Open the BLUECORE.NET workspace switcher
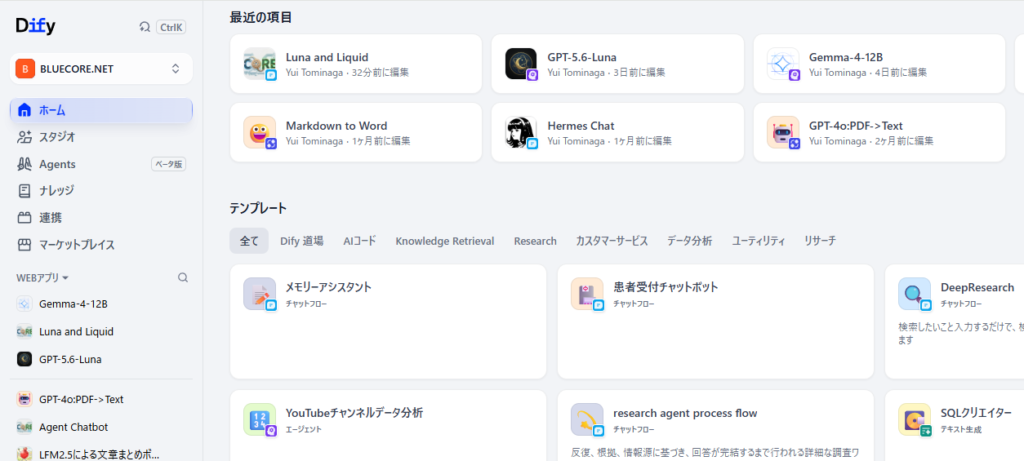The width and height of the screenshot is (1024, 461). point(101,69)
